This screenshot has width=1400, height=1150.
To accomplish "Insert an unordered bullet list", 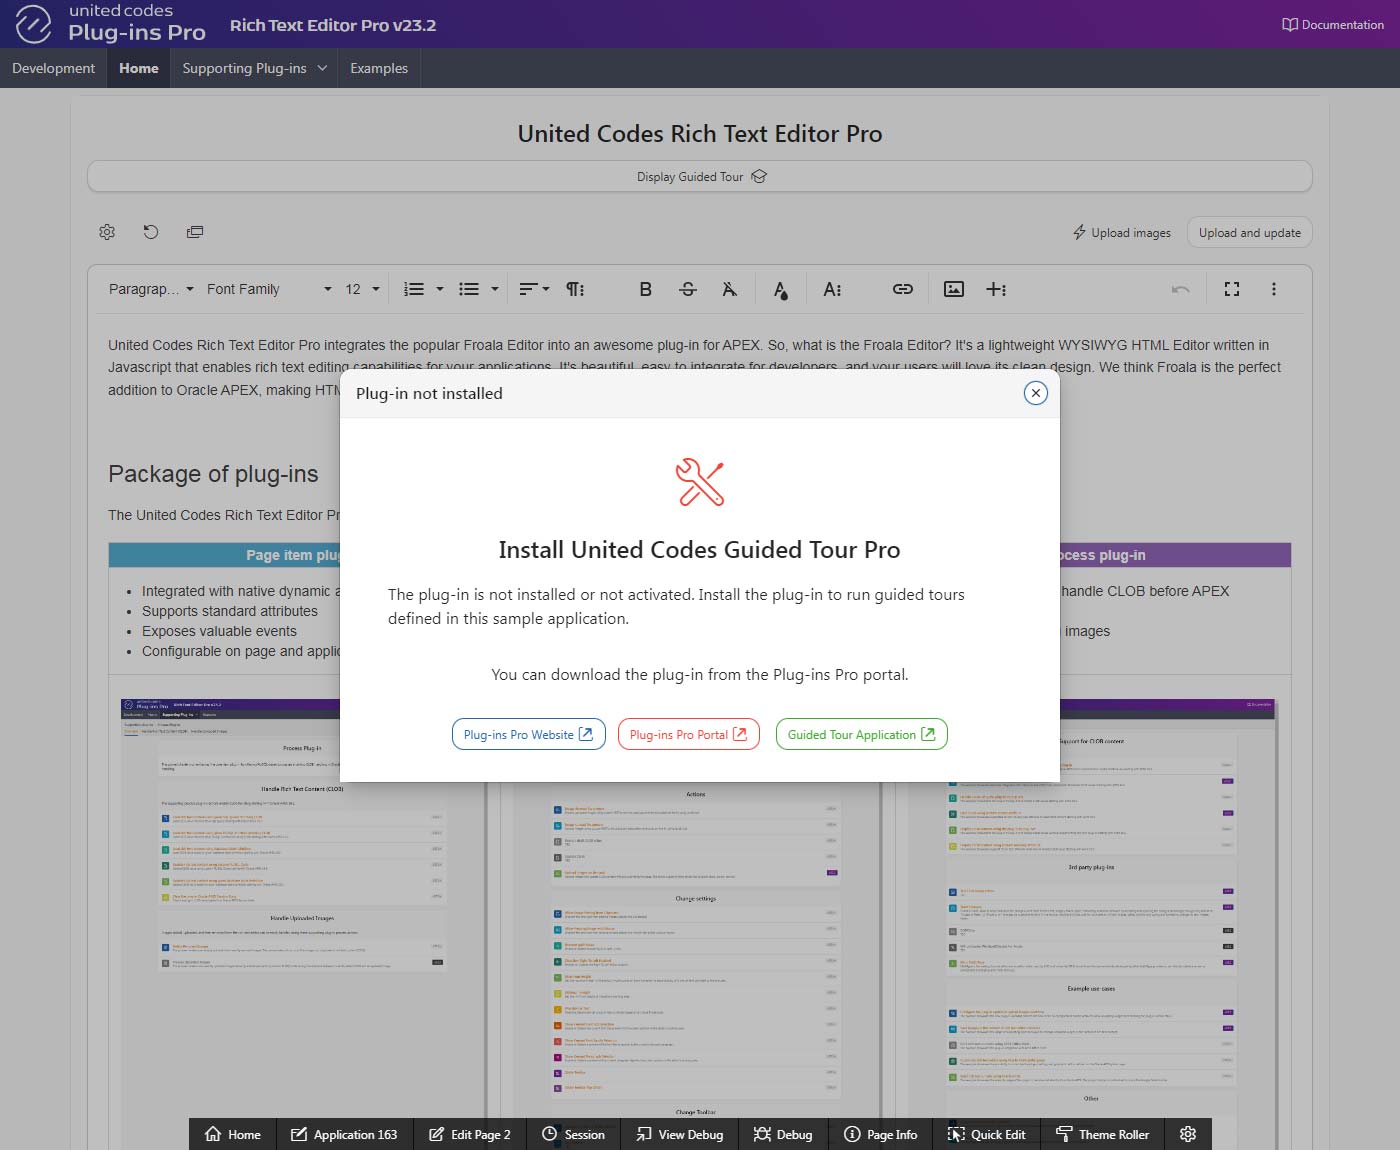I will [x=468, y=289].
